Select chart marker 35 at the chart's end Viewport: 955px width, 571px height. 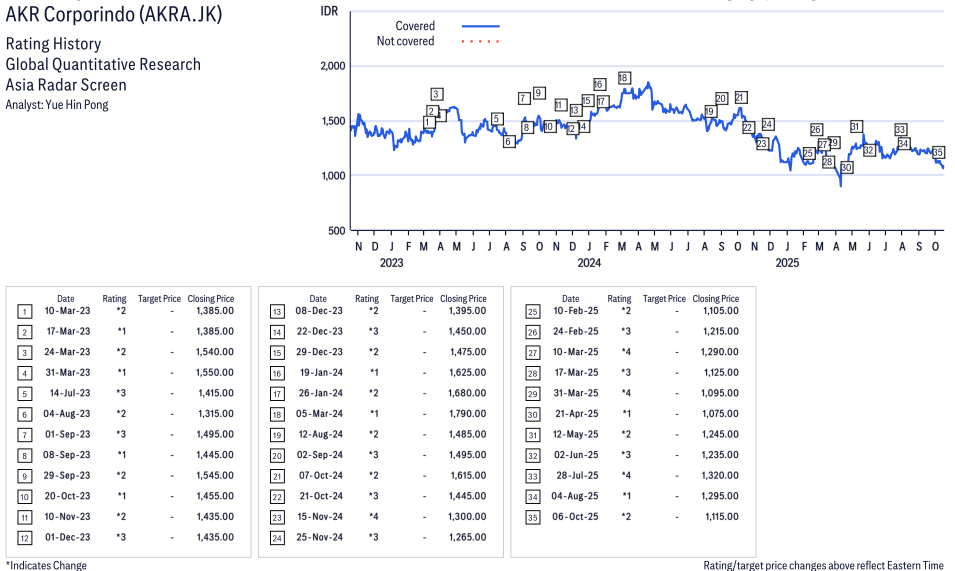pos(938,153)
